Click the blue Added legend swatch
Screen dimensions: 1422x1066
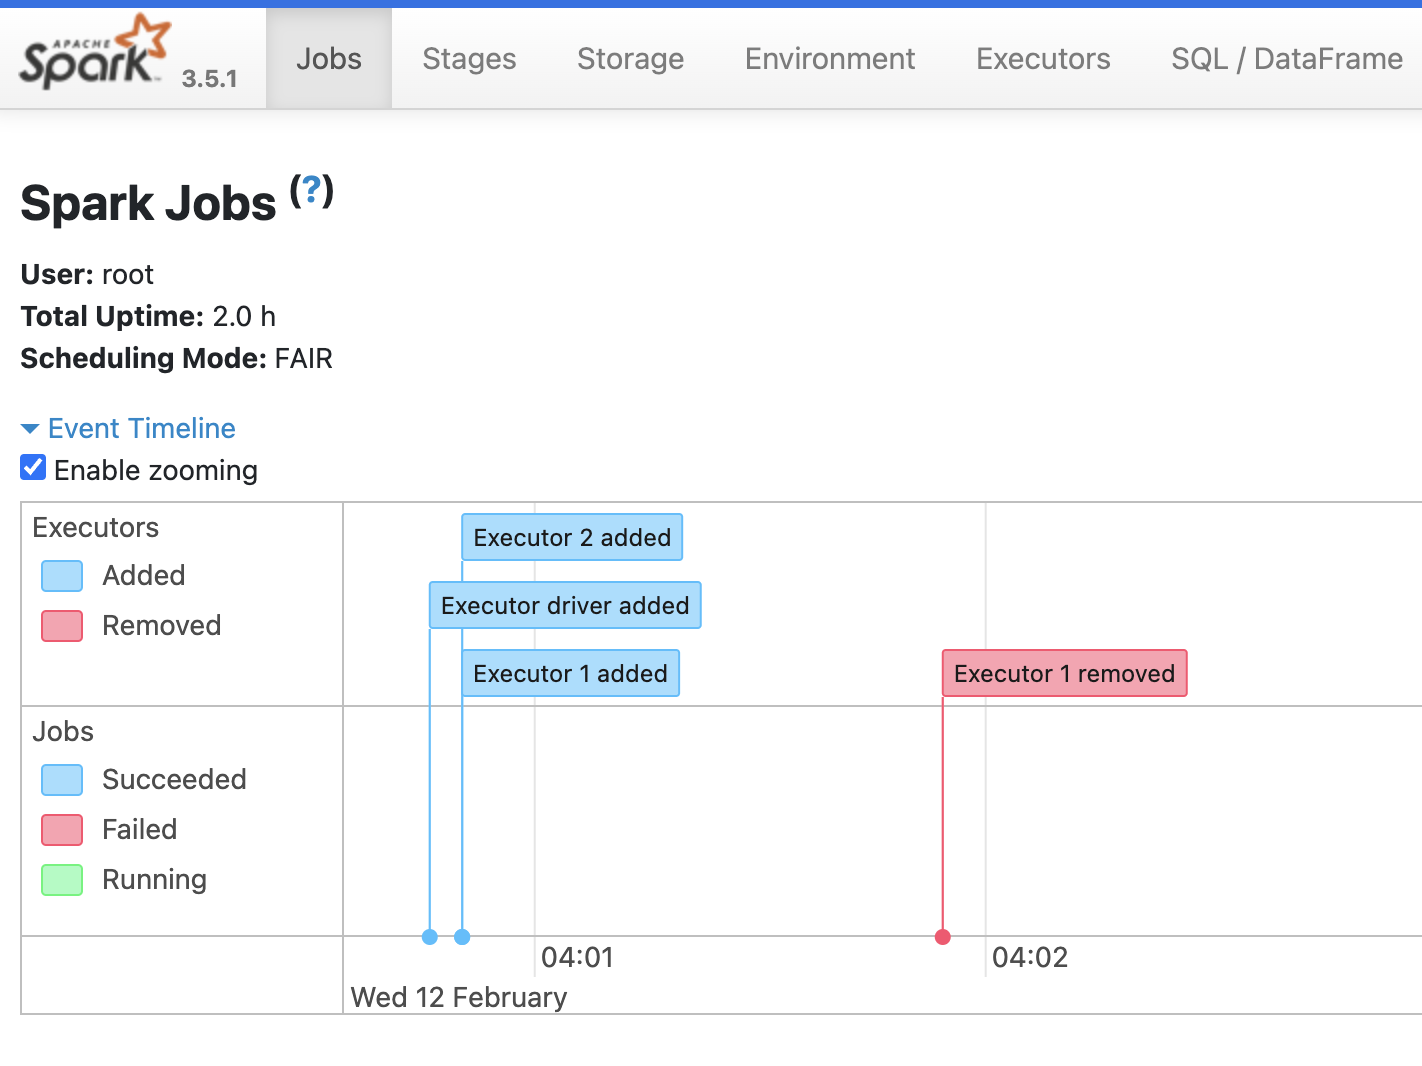(x=61, y=575)
